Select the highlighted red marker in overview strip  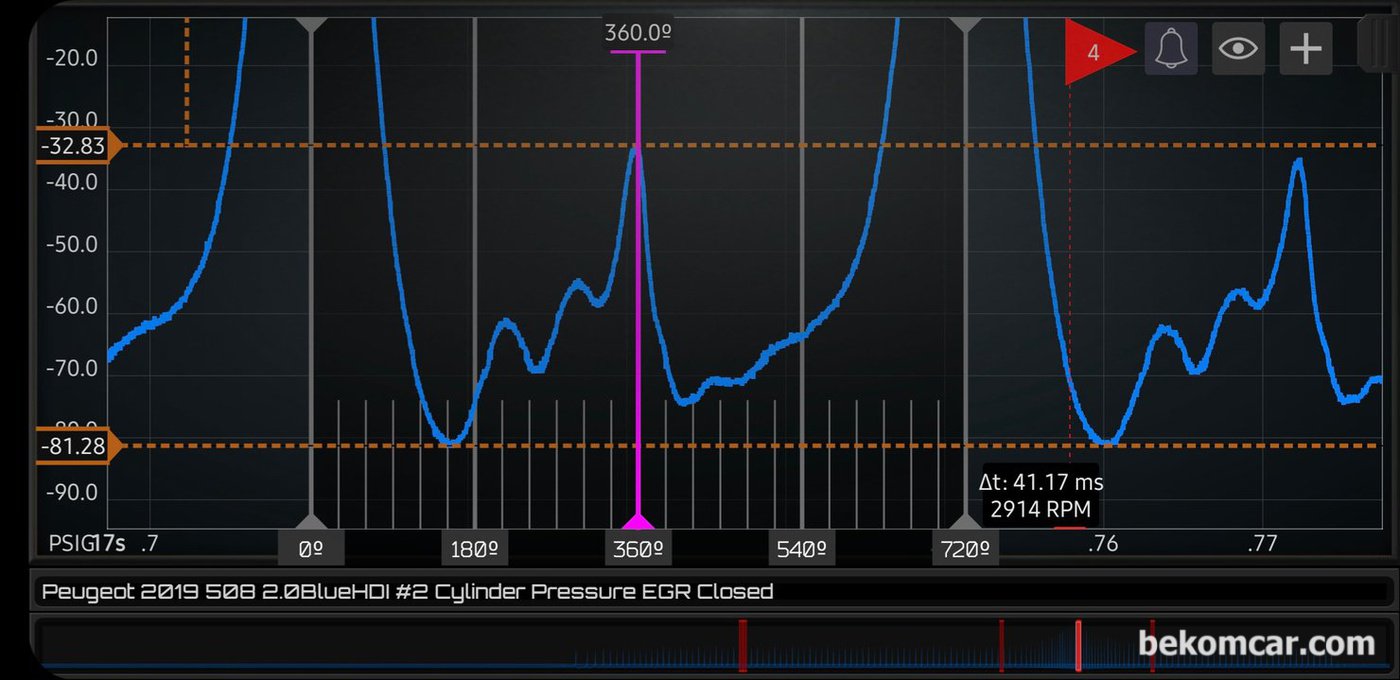click(x=1078, y=645)
